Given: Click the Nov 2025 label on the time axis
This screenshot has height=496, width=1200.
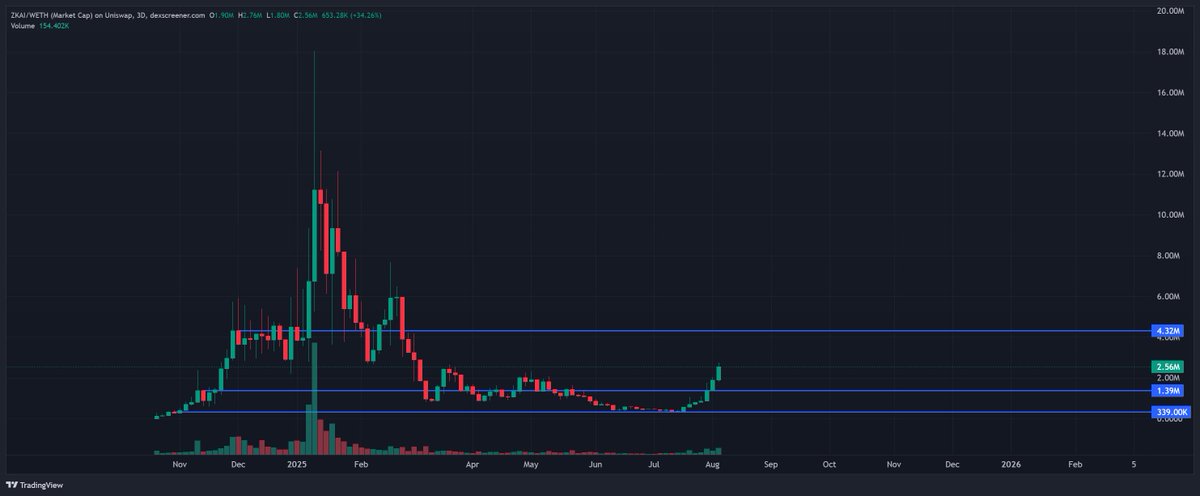Looking at the screenshot, I should tap(894, 465).
